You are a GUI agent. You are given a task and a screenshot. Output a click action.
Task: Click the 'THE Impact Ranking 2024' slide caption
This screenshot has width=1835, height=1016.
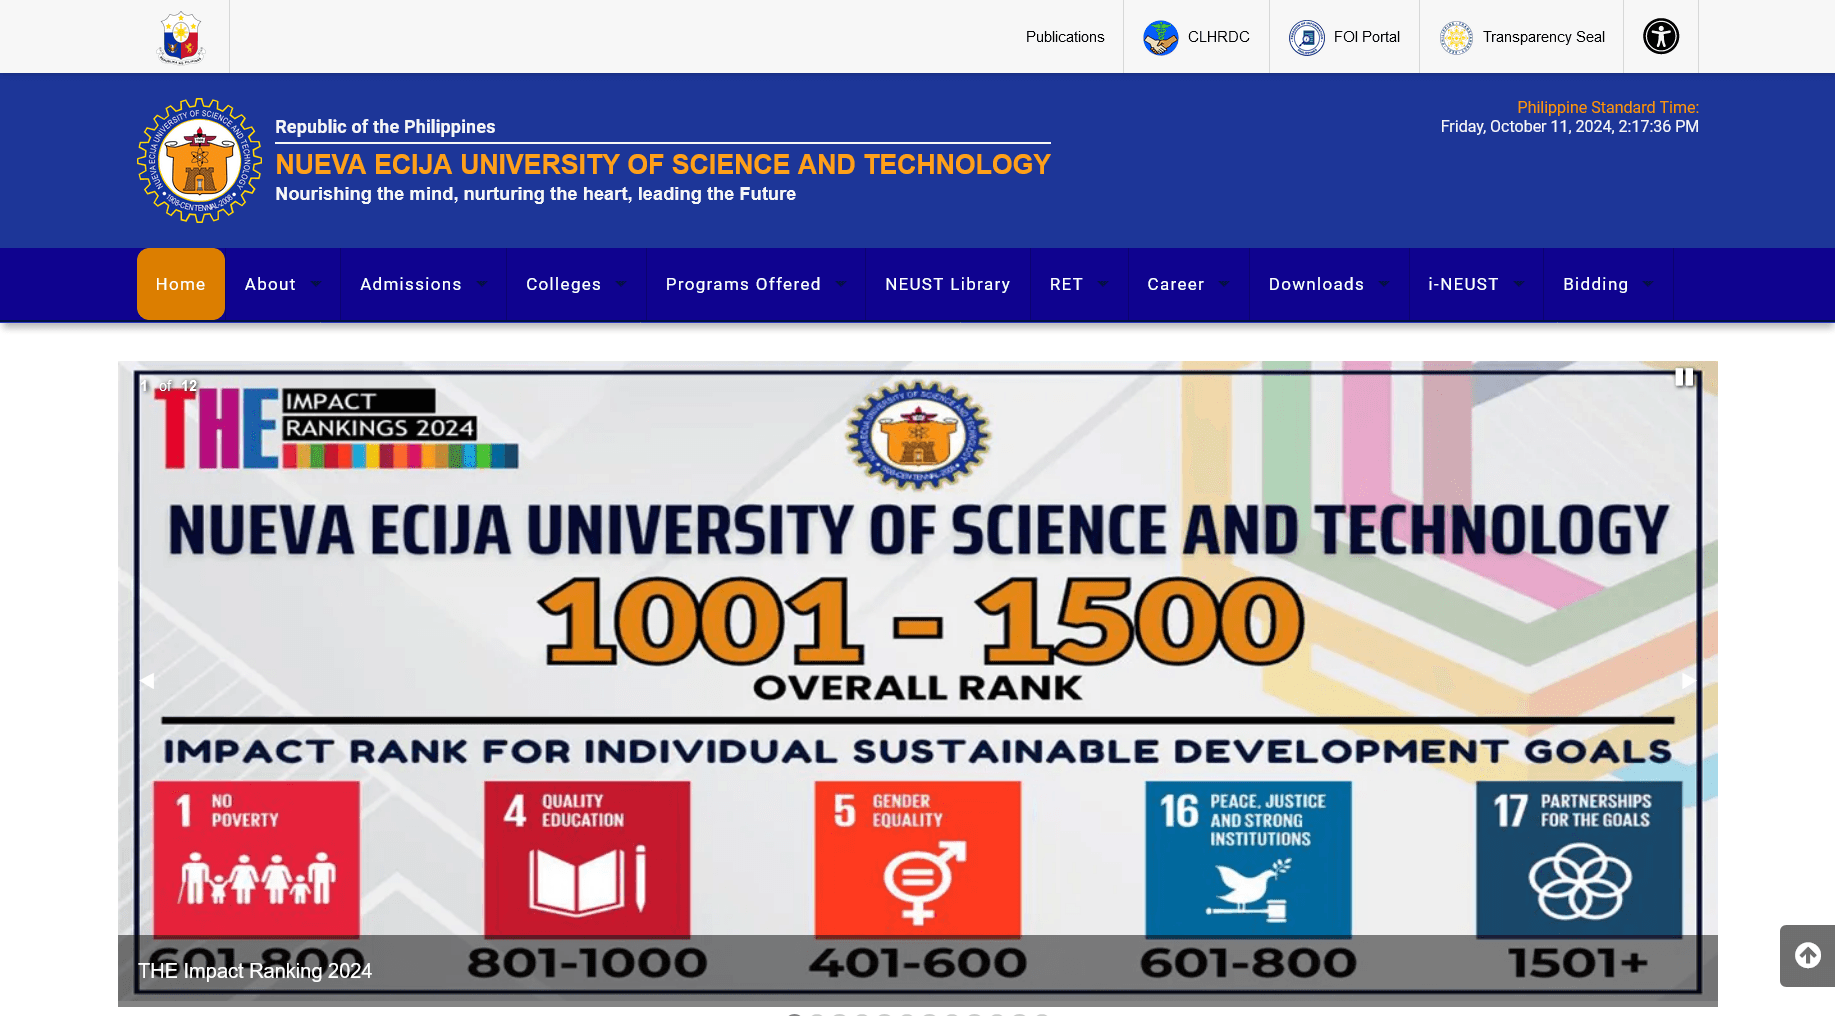255,971
